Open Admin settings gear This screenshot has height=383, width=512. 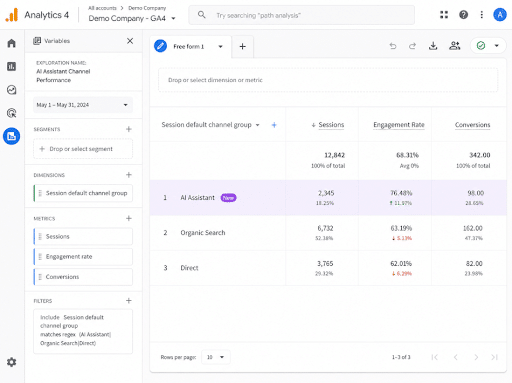point(11,362)
